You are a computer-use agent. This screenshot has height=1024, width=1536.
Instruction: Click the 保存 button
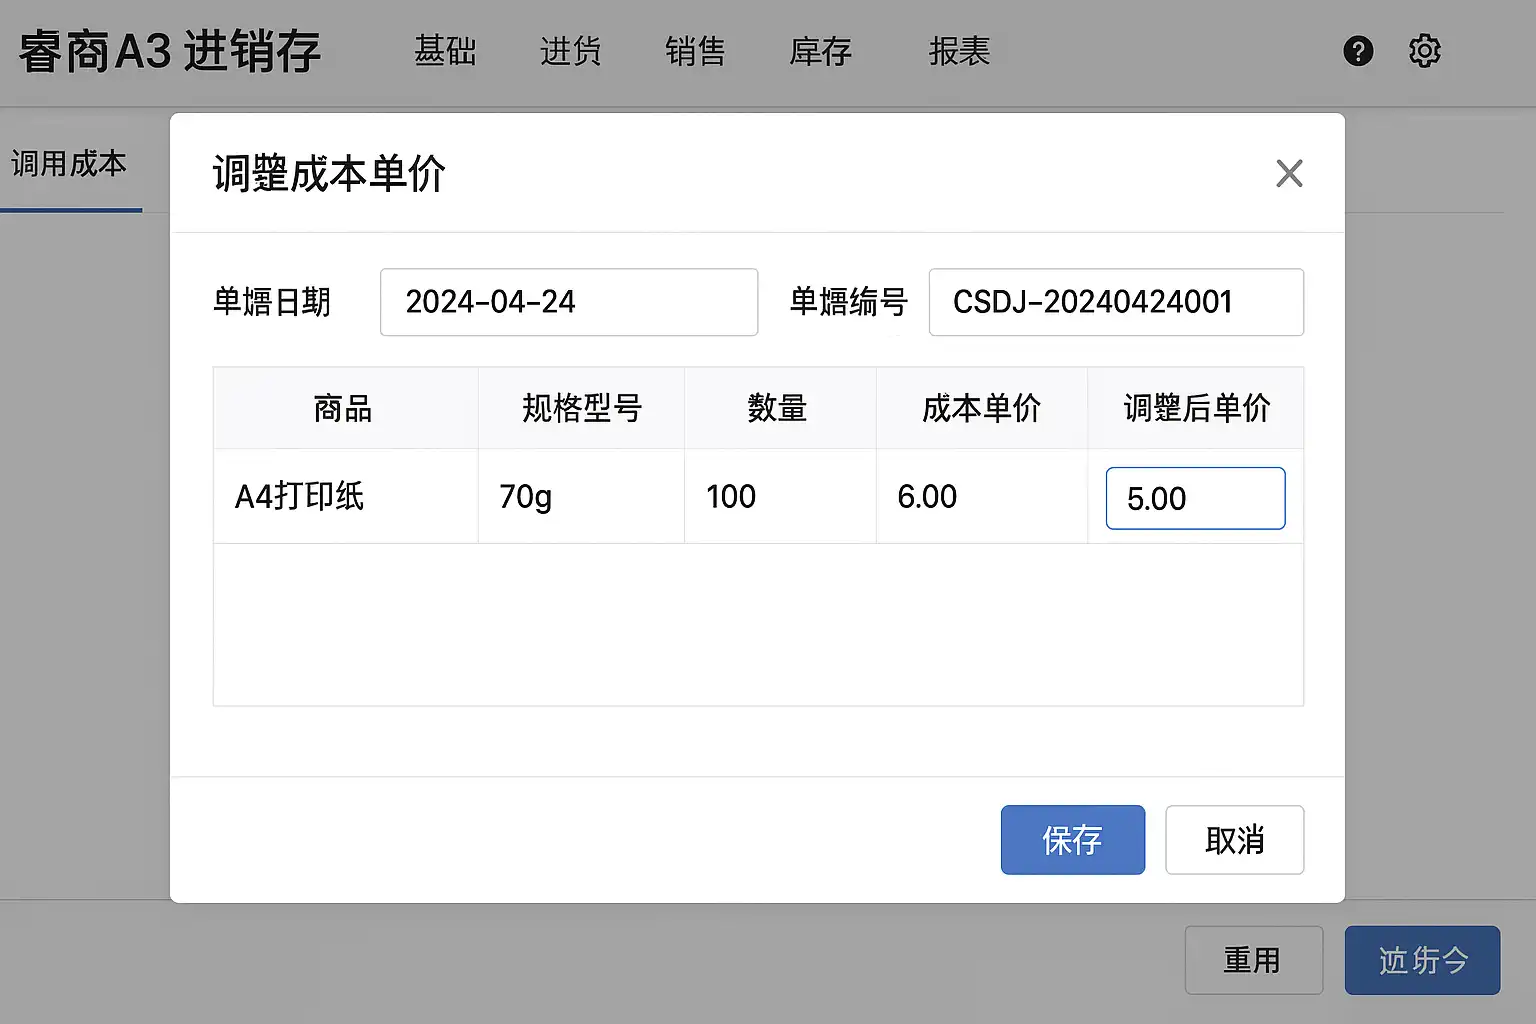tap(1072, 840)
